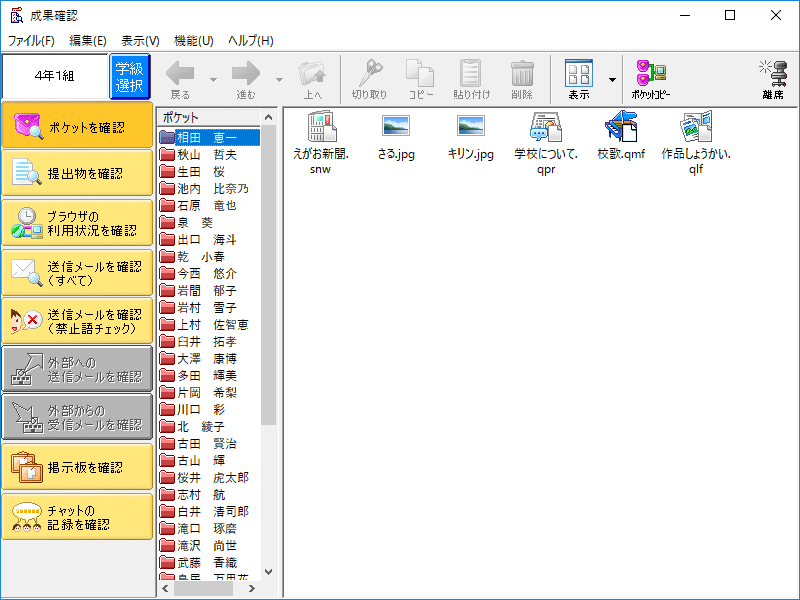Screen dimensions: 800x600
Task: Select the キリン.jpg image file
Action: [471, 126]
